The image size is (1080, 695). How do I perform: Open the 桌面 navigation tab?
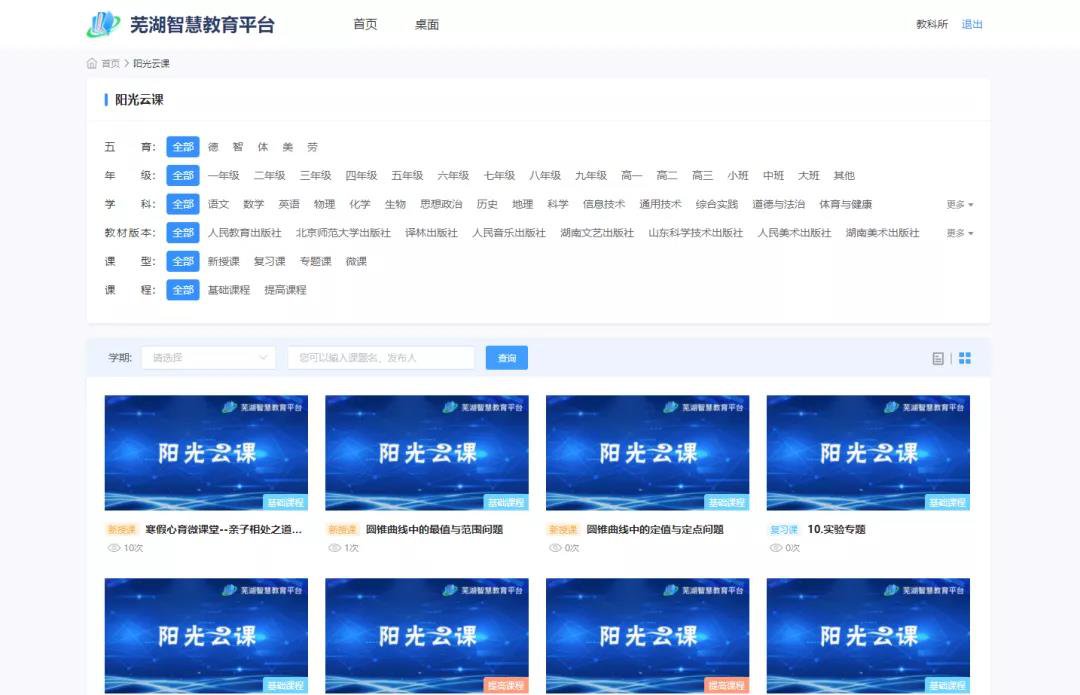point(427,25)
